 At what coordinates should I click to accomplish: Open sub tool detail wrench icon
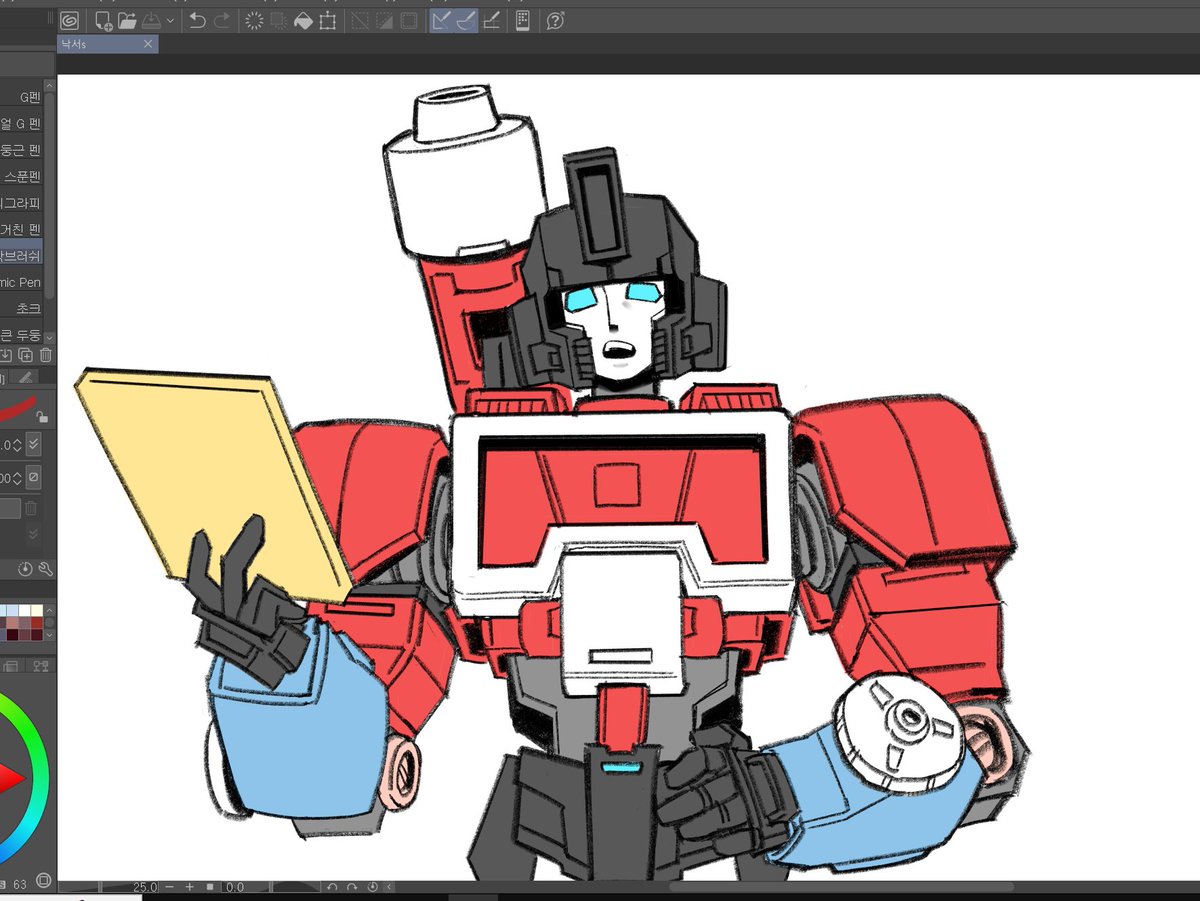(x=45, y=569)
